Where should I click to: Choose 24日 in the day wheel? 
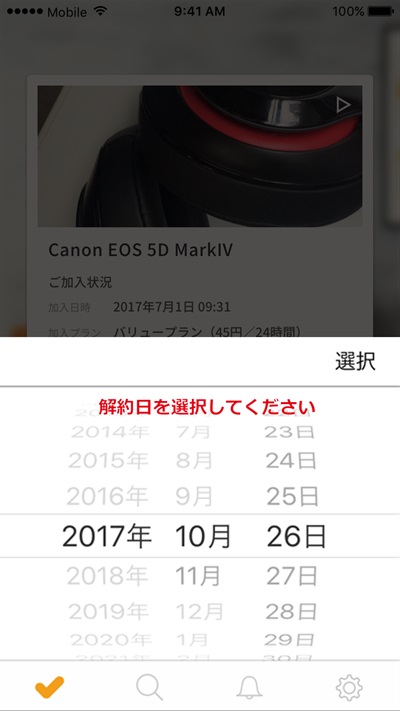click(x=291, y=461)
